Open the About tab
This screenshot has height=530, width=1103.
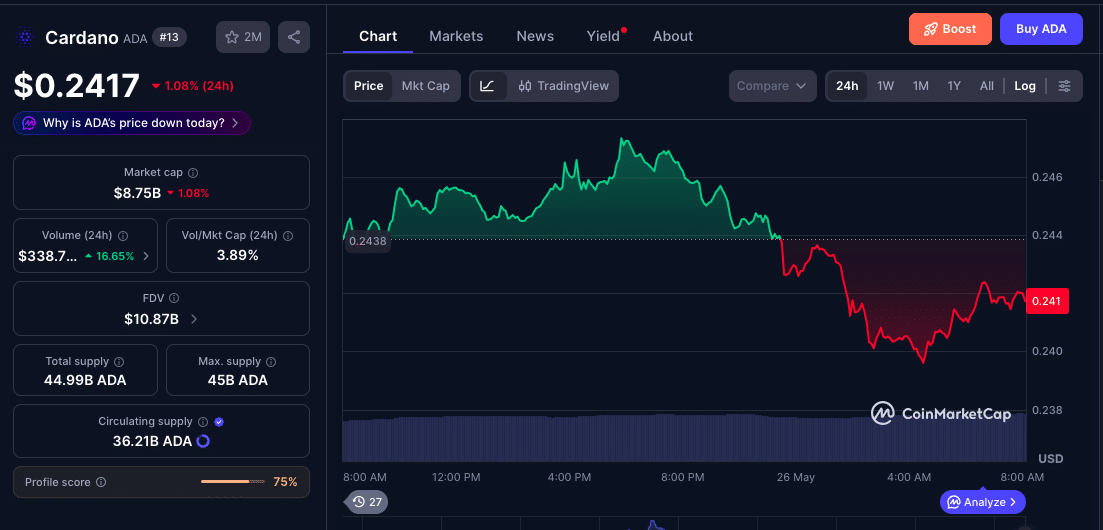point(672,36)
